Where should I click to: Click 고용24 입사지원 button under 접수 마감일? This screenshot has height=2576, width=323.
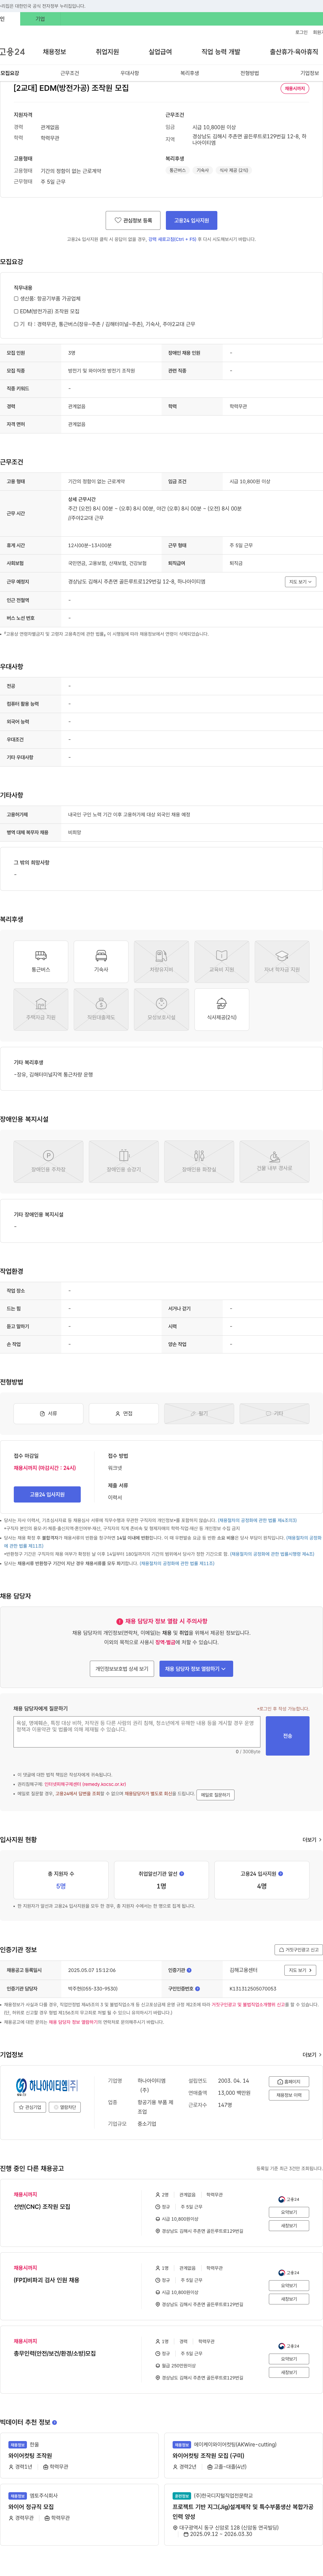pos(47,1494)
